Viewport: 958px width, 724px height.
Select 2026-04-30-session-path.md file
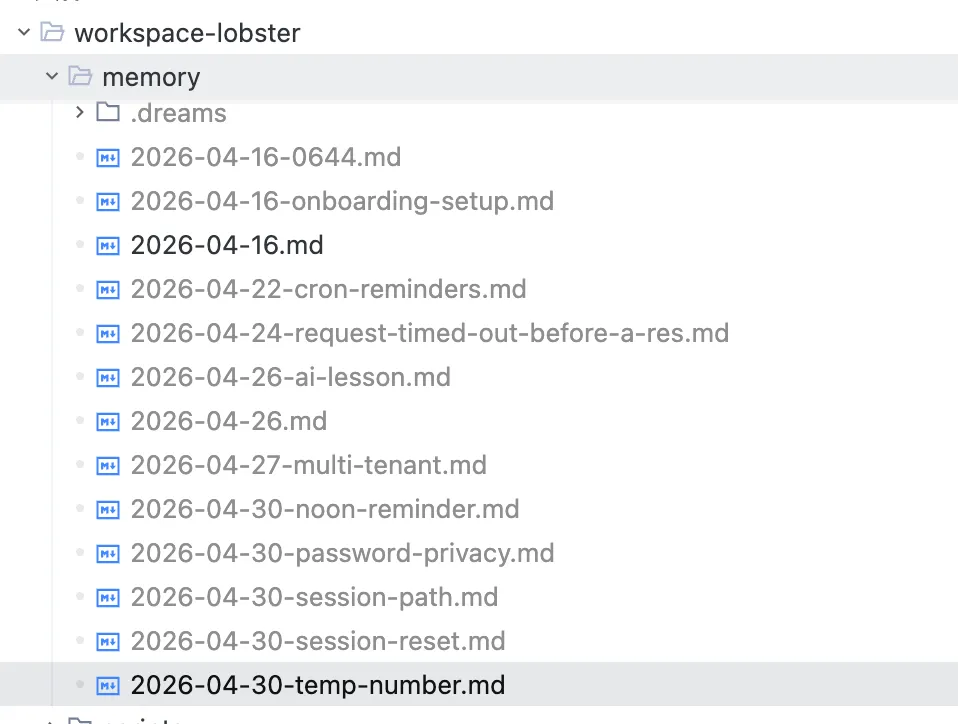point(314,598)
